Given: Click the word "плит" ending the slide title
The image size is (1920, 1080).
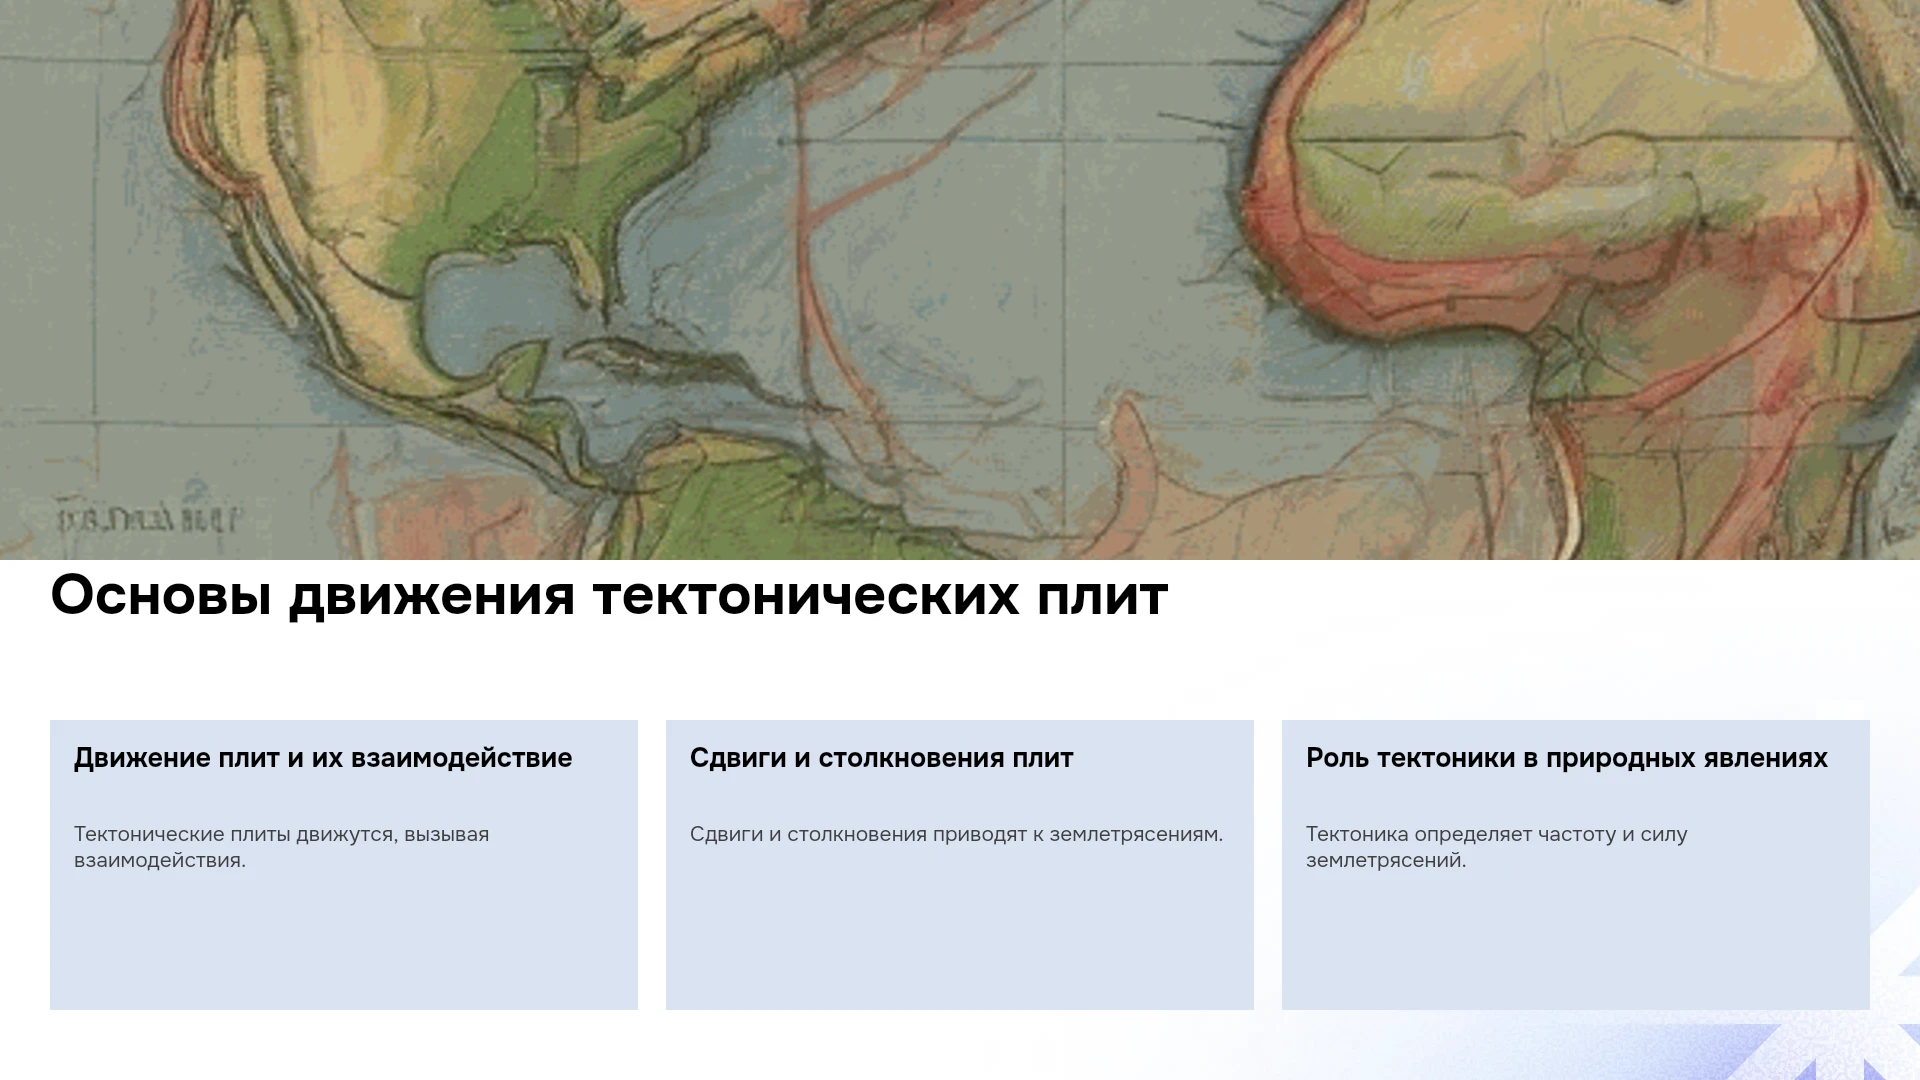Looking at the screenshot, I should (1102, 596).
